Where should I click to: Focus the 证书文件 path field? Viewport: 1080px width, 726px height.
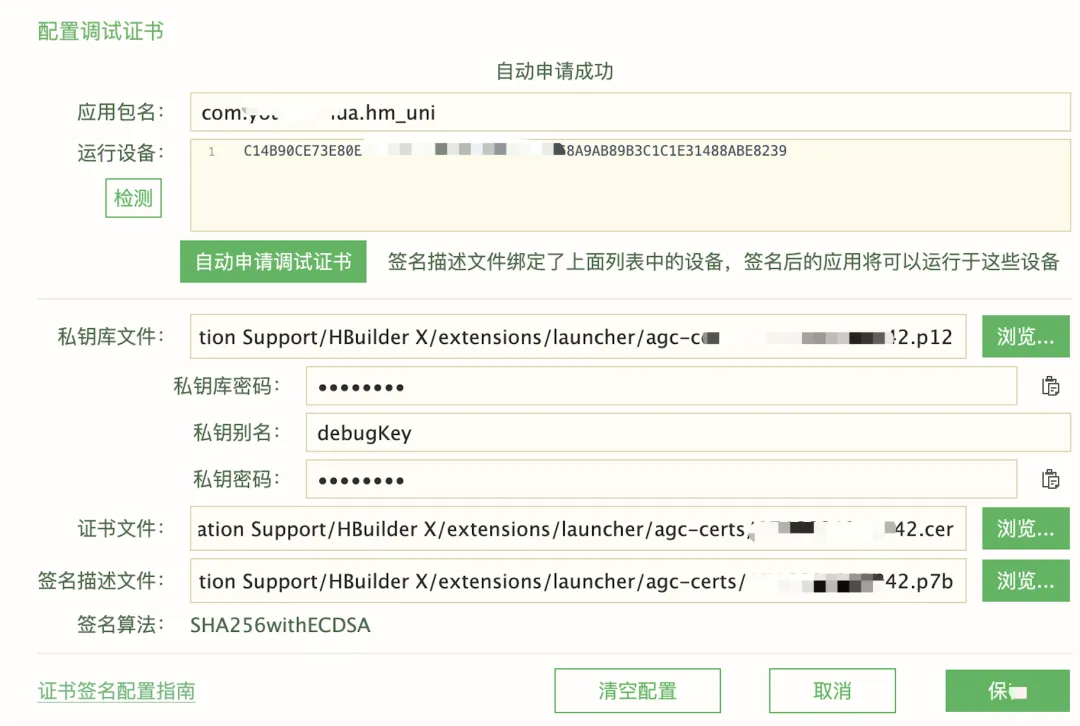coord(577,529)
